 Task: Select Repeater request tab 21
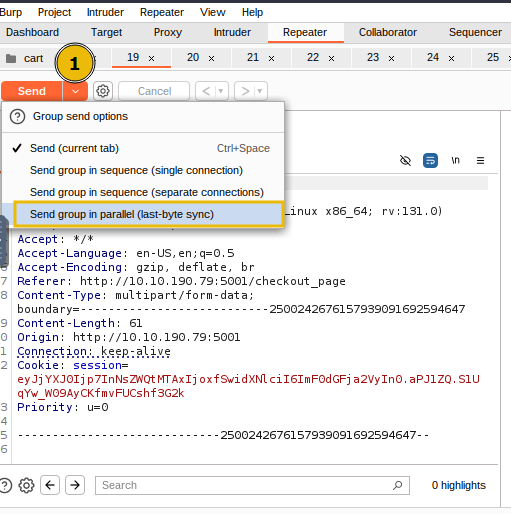coord(253,57)
